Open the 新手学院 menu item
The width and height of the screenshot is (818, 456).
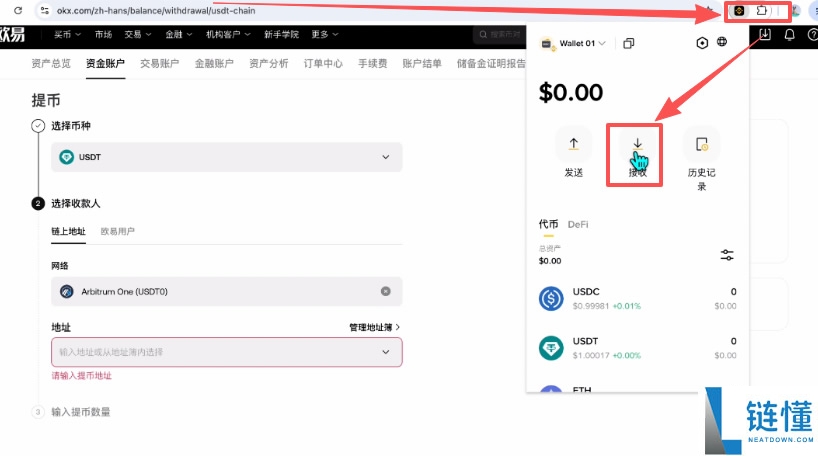coord(281,34)
